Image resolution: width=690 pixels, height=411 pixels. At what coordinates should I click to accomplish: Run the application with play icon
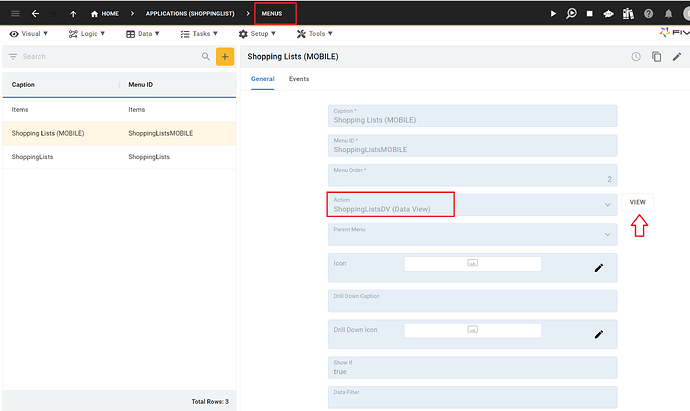pyautogui.click(x=553, y=14)
